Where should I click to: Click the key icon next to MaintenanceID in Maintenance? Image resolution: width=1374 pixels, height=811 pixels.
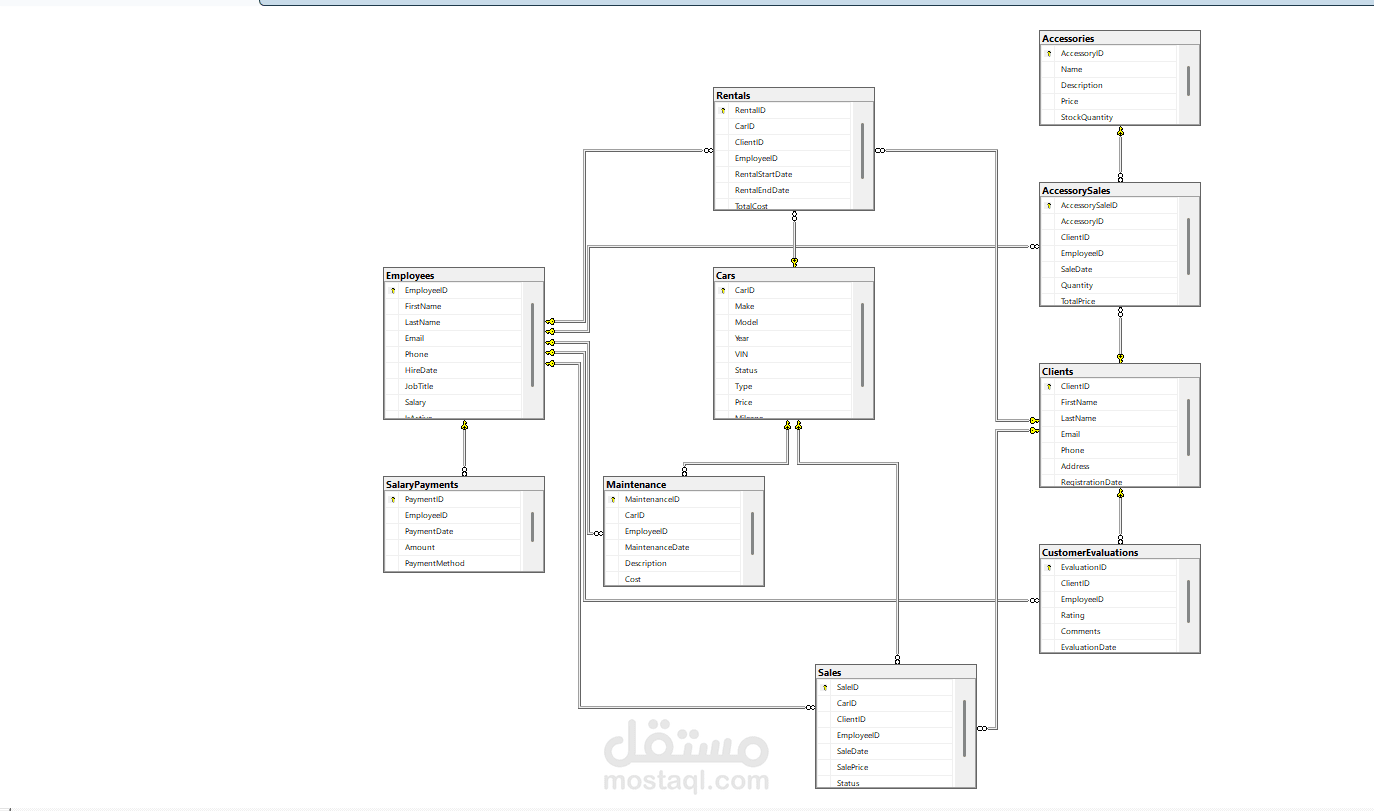coord(613,498)
